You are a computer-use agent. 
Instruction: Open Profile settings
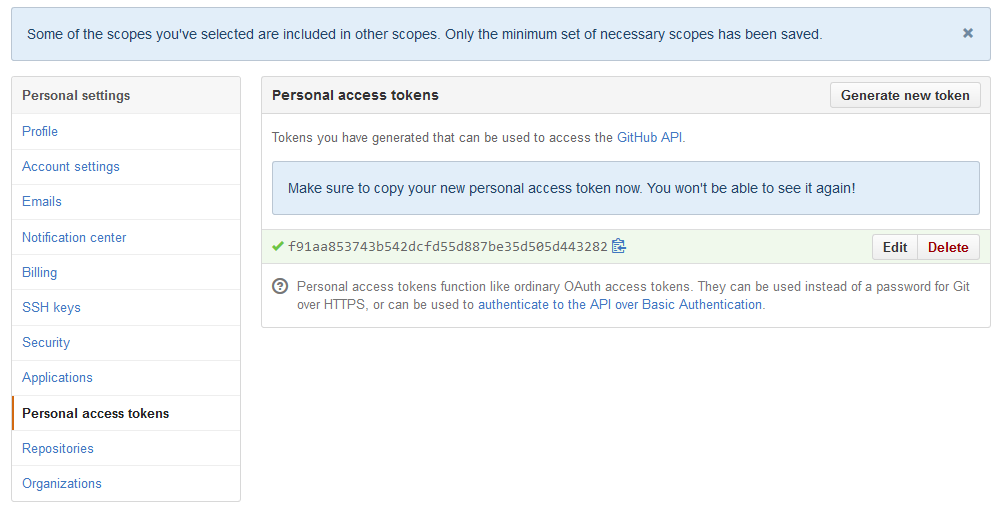[40, 131]
